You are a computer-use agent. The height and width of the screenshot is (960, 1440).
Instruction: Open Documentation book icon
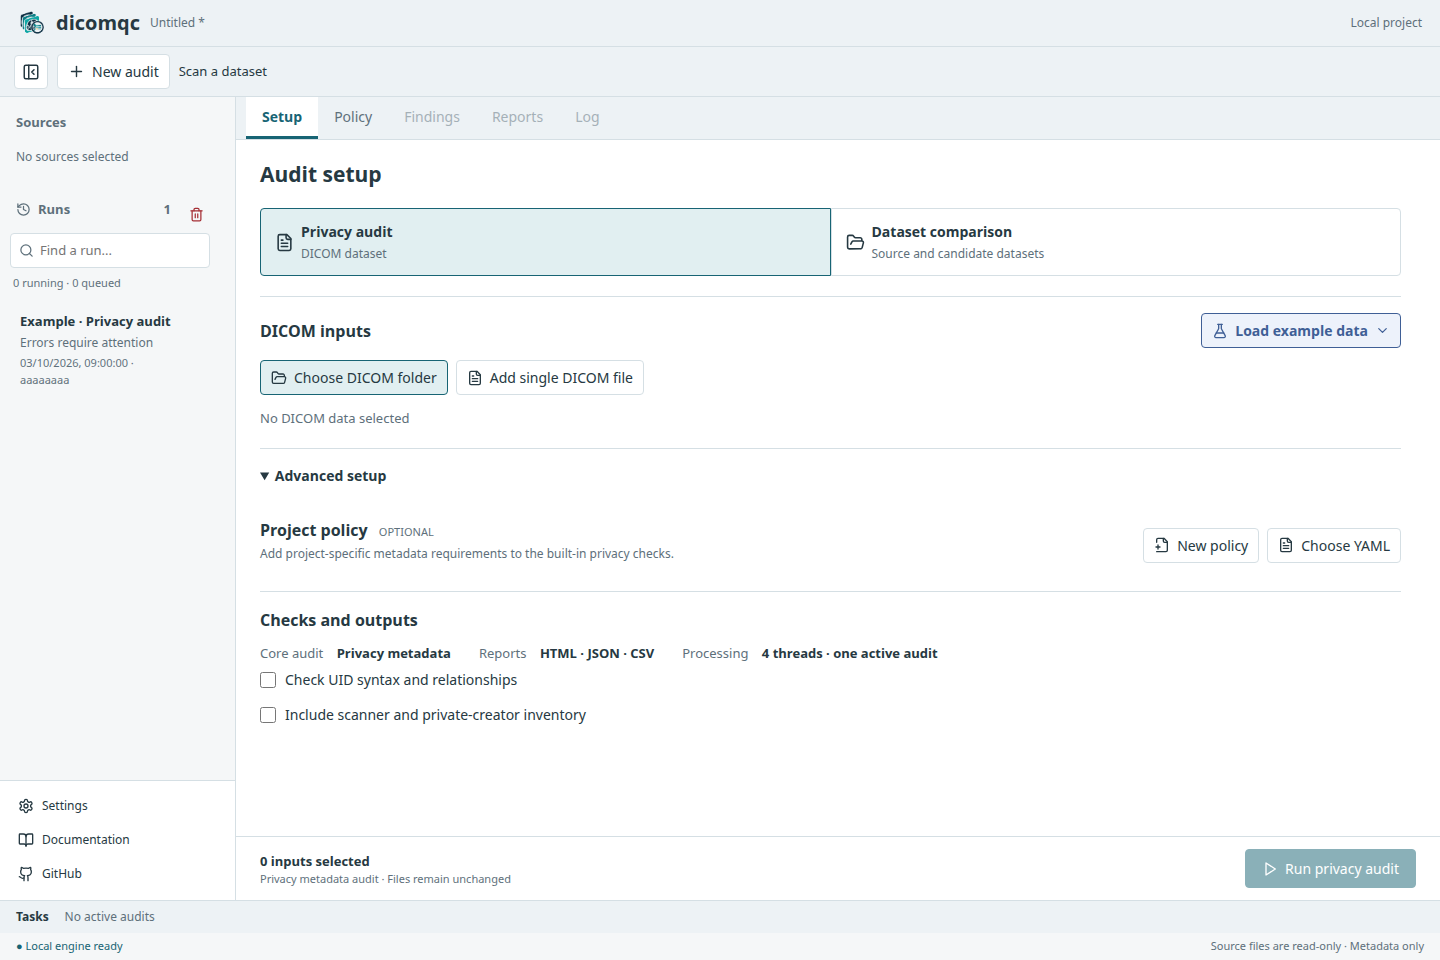coord(26,840)
